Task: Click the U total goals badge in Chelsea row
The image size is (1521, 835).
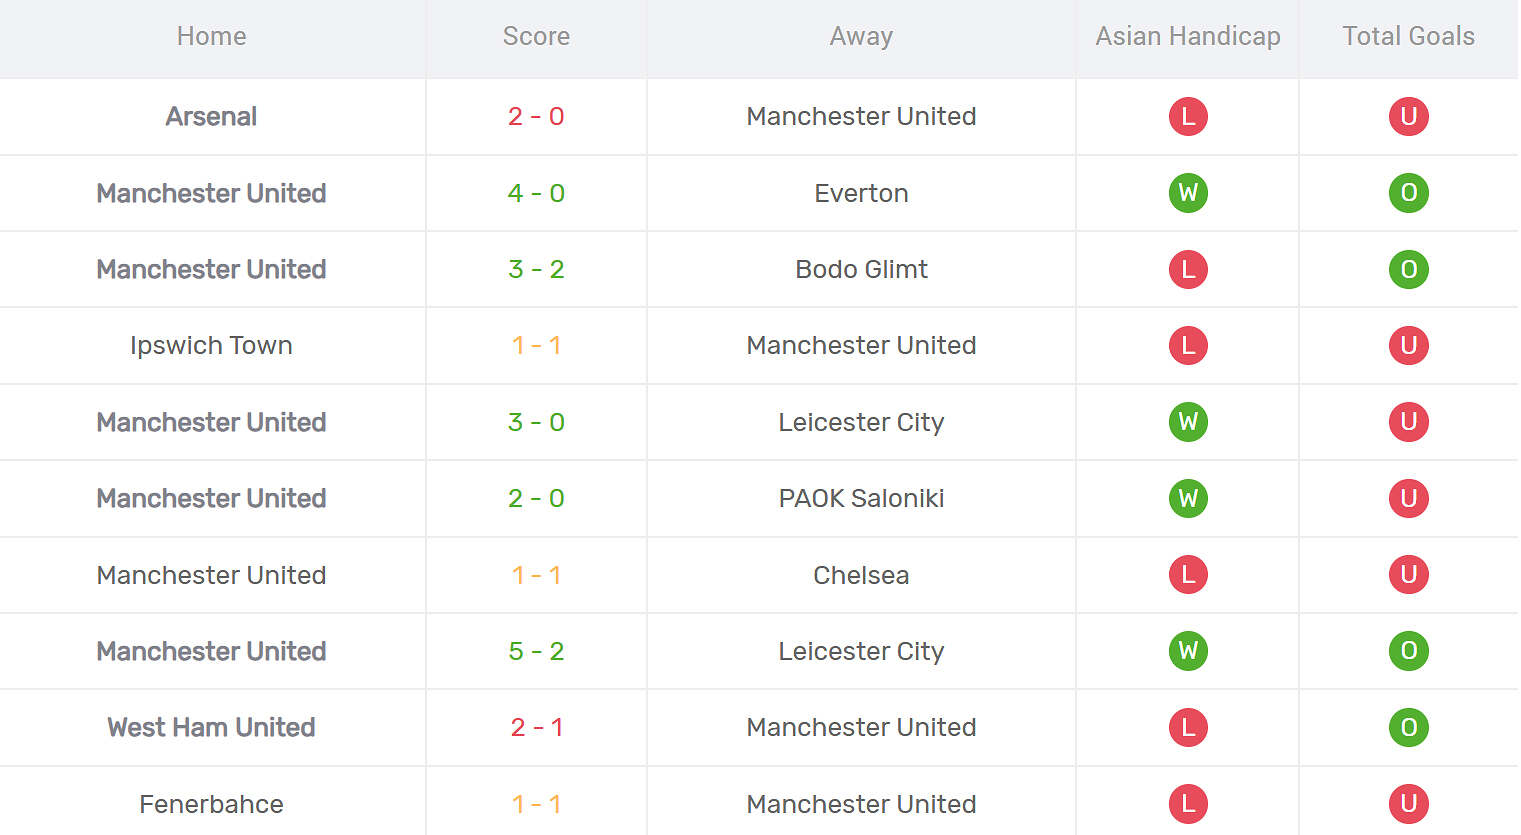Action: [x=1408, y=575]
